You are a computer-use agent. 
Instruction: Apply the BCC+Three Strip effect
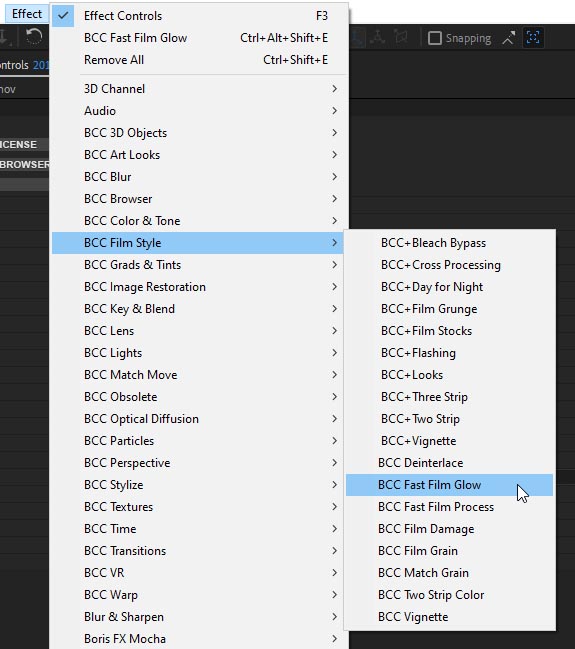click(450, 397)
